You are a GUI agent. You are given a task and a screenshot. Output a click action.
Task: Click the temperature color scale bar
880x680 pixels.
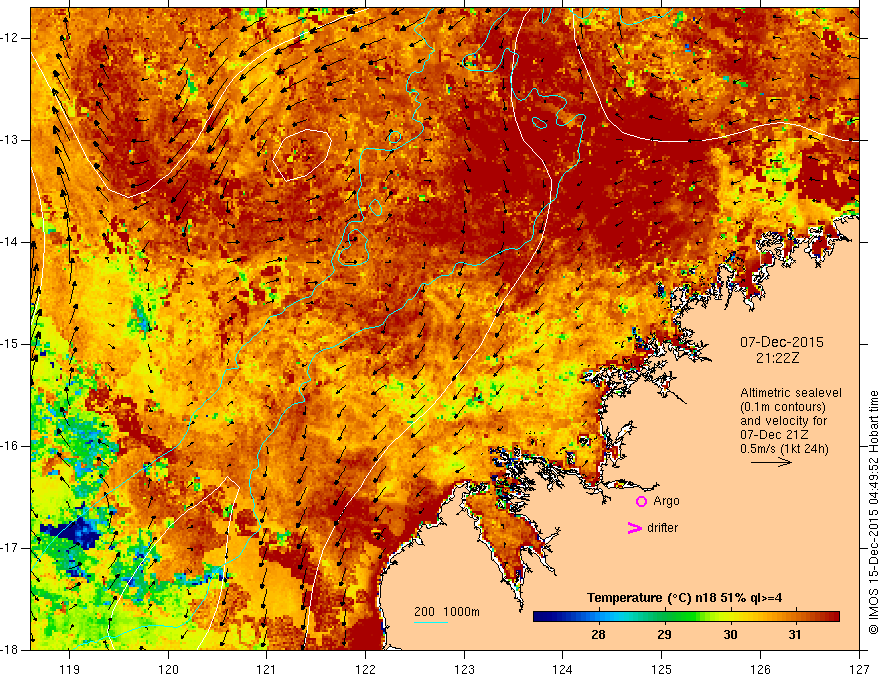point(686,616)
